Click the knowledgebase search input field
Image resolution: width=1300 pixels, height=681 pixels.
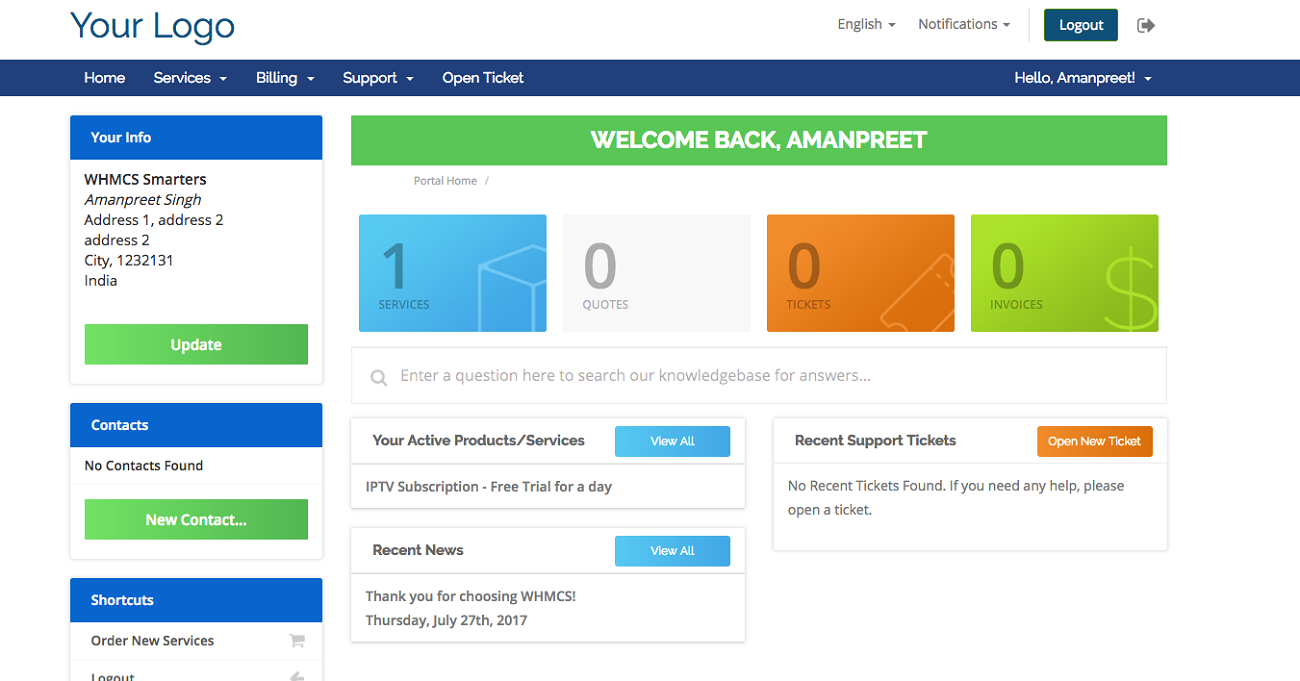tap(770, 376)
